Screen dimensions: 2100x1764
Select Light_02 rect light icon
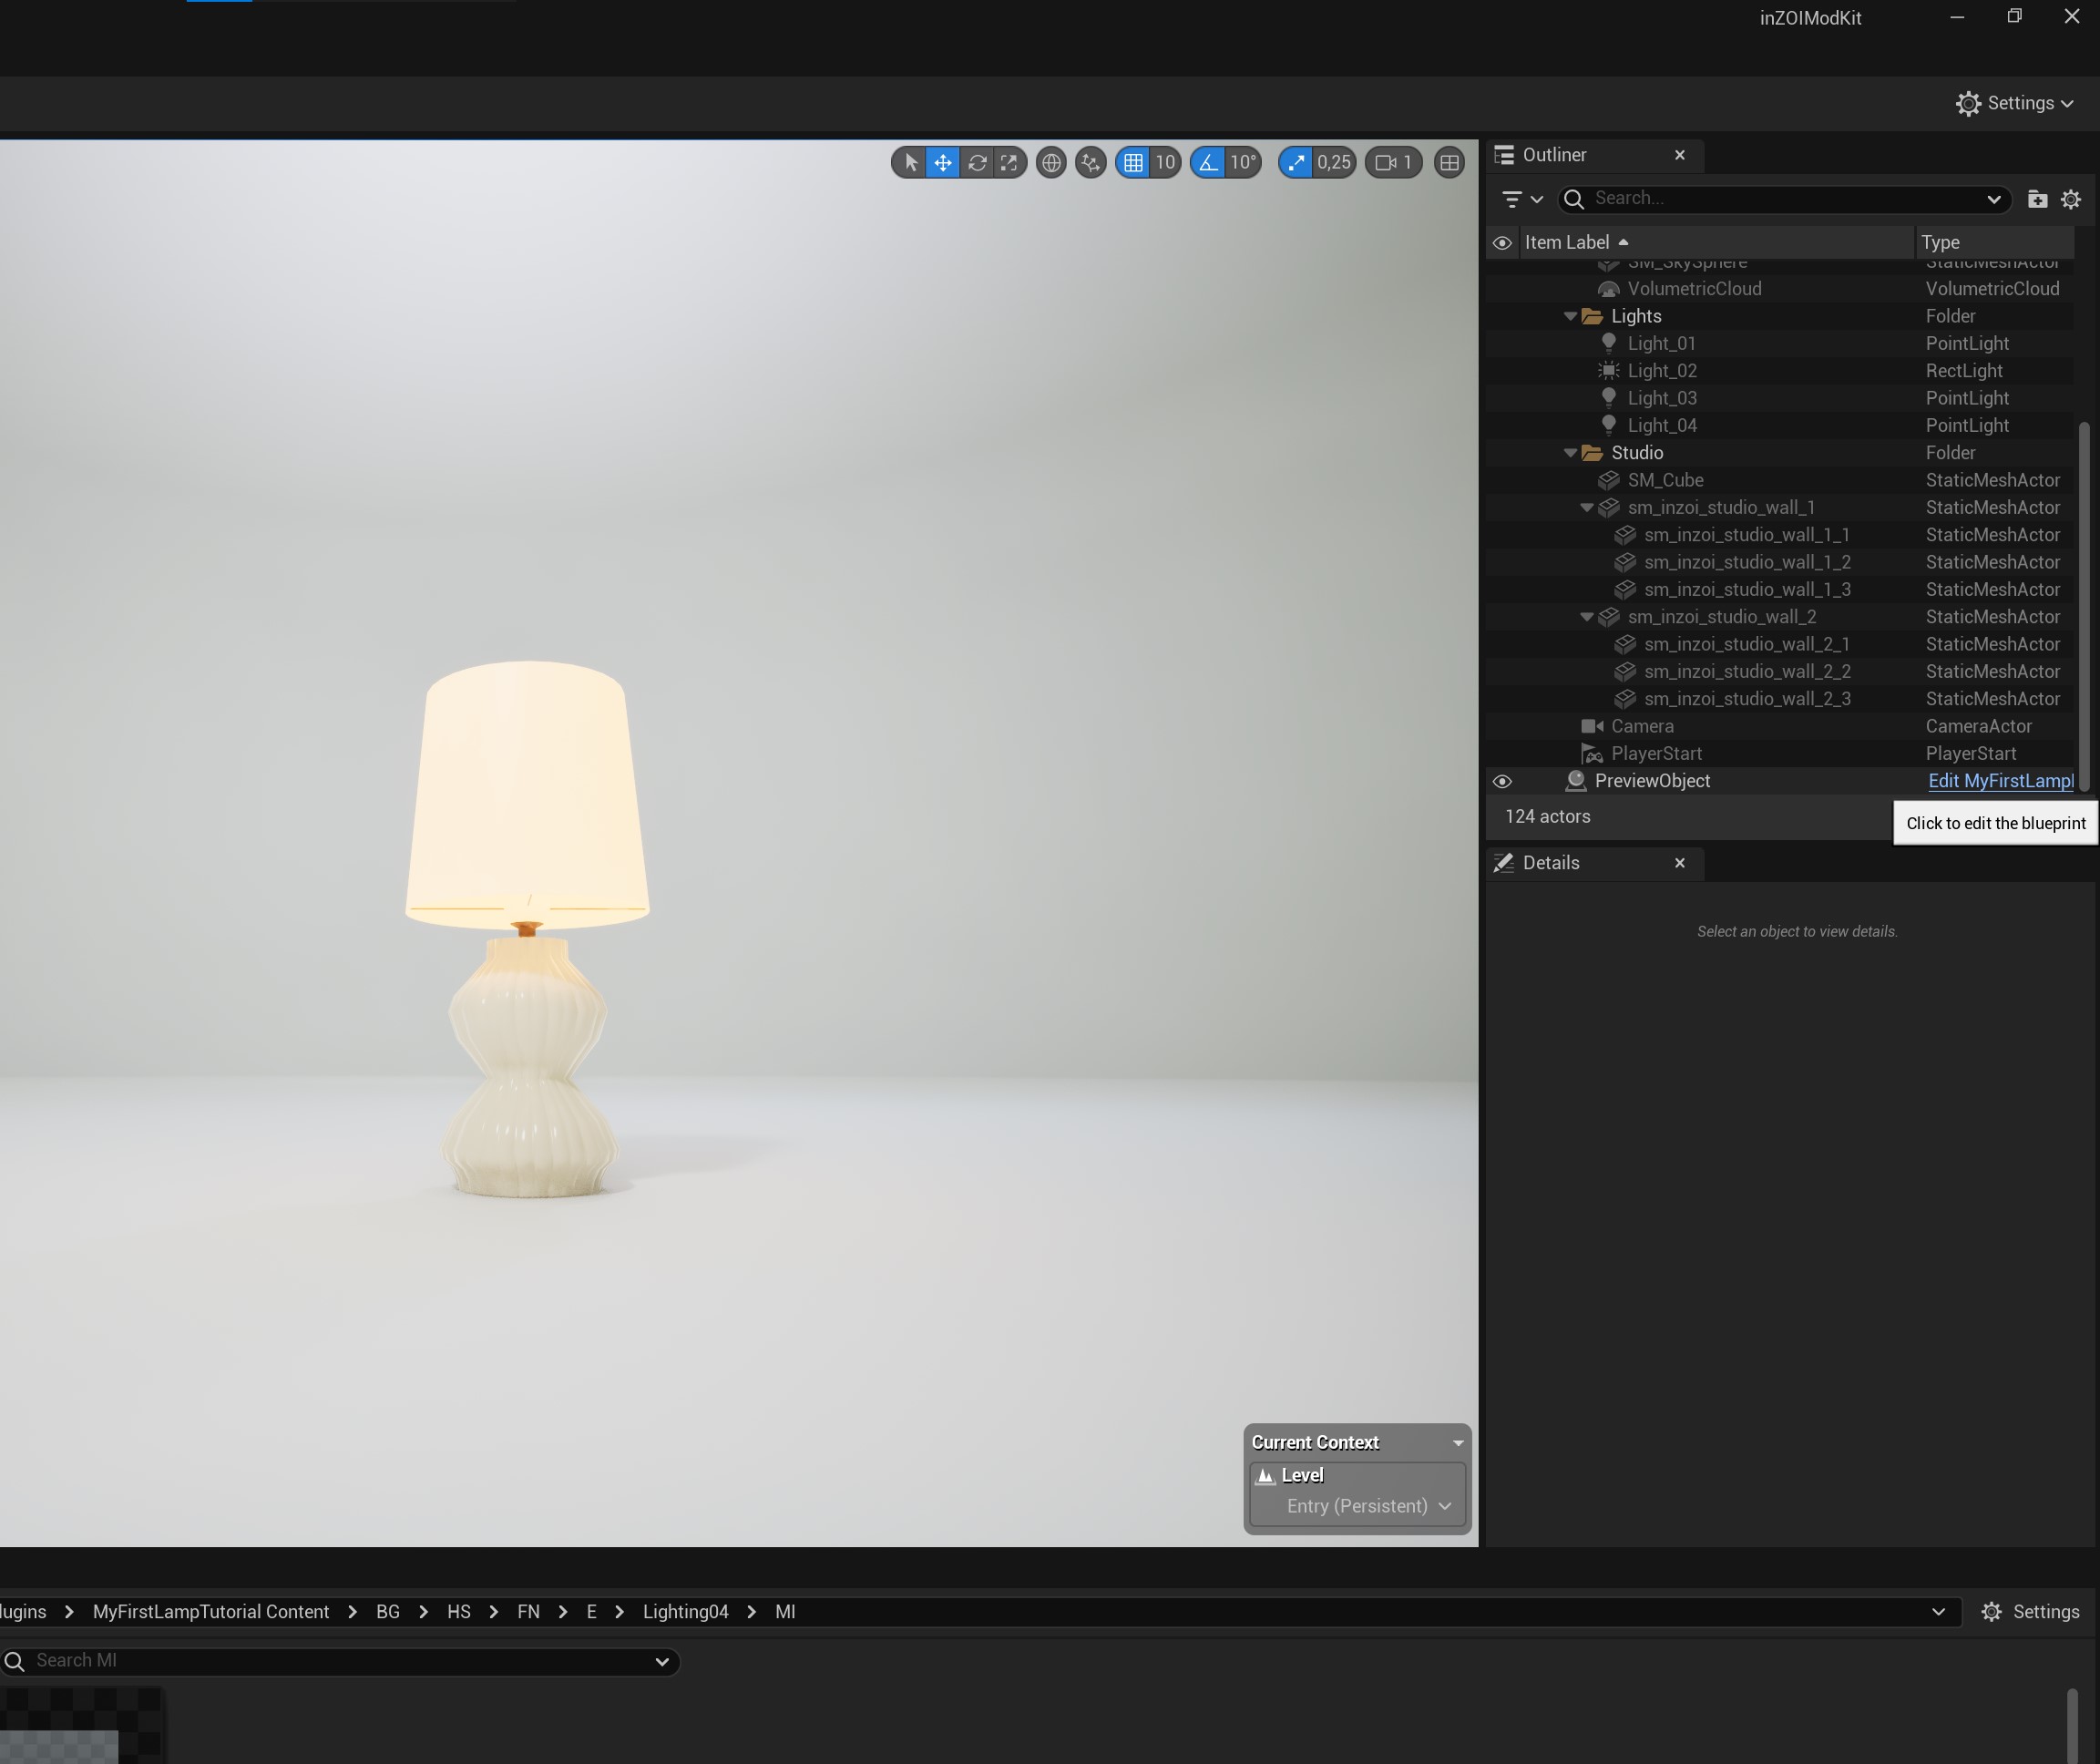coord(1608,370)
